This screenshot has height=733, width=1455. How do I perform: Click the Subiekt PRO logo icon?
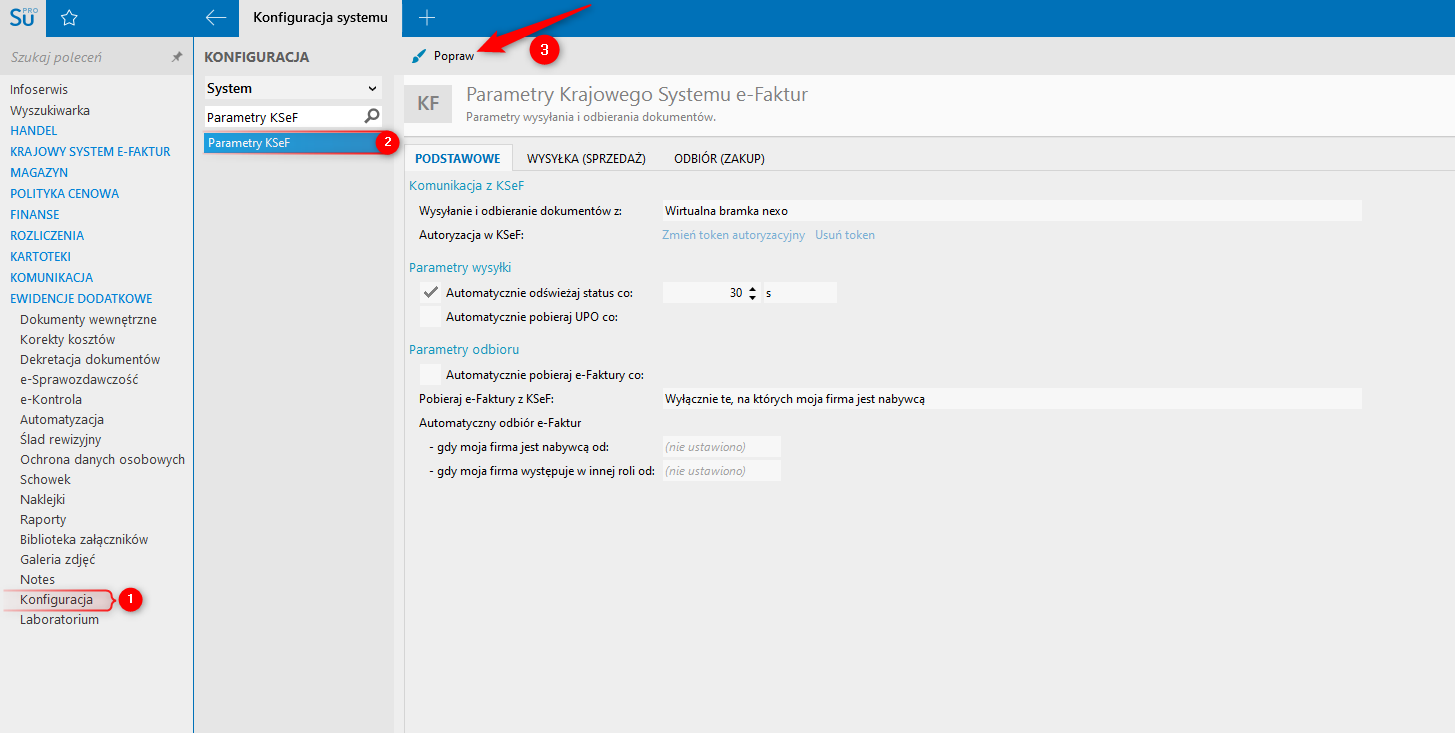pyautogui.click(x=22, y=17)
